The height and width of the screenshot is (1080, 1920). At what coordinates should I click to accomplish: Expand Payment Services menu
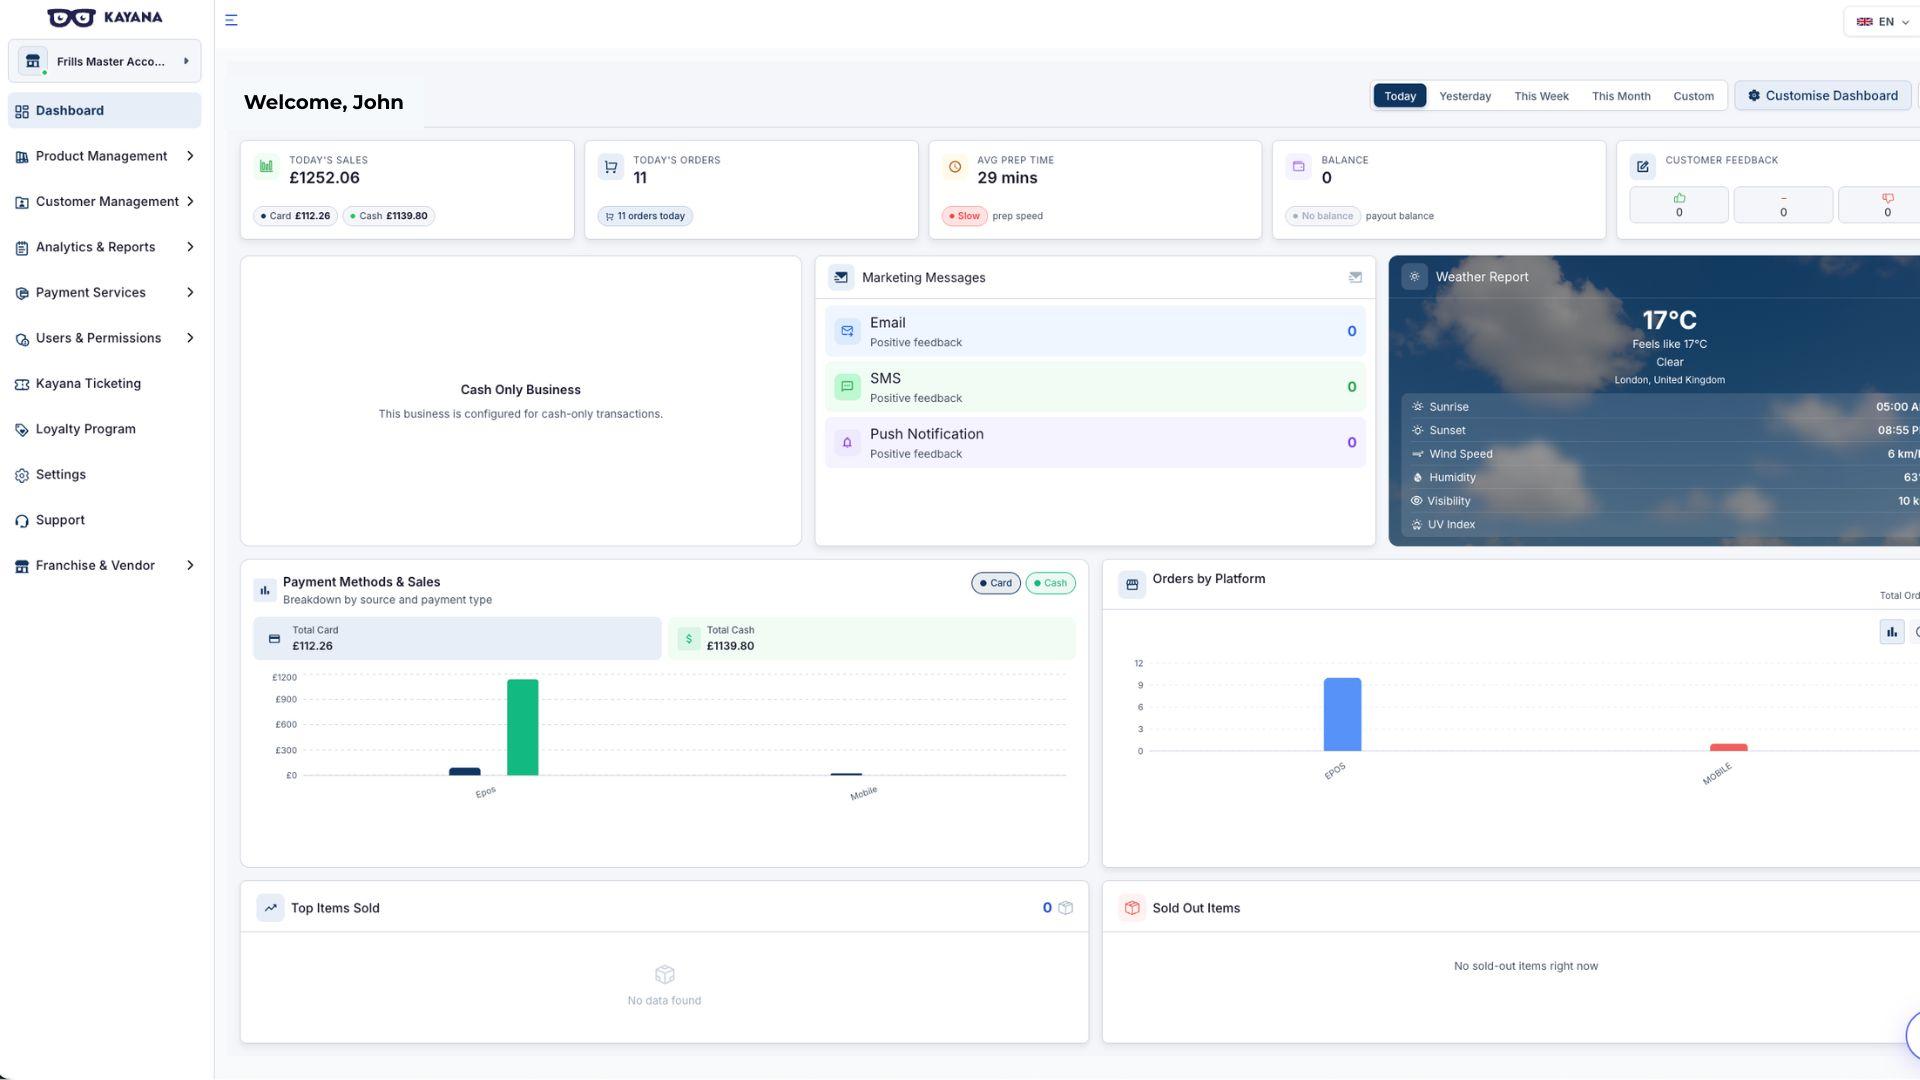click(x=104, y=293)
